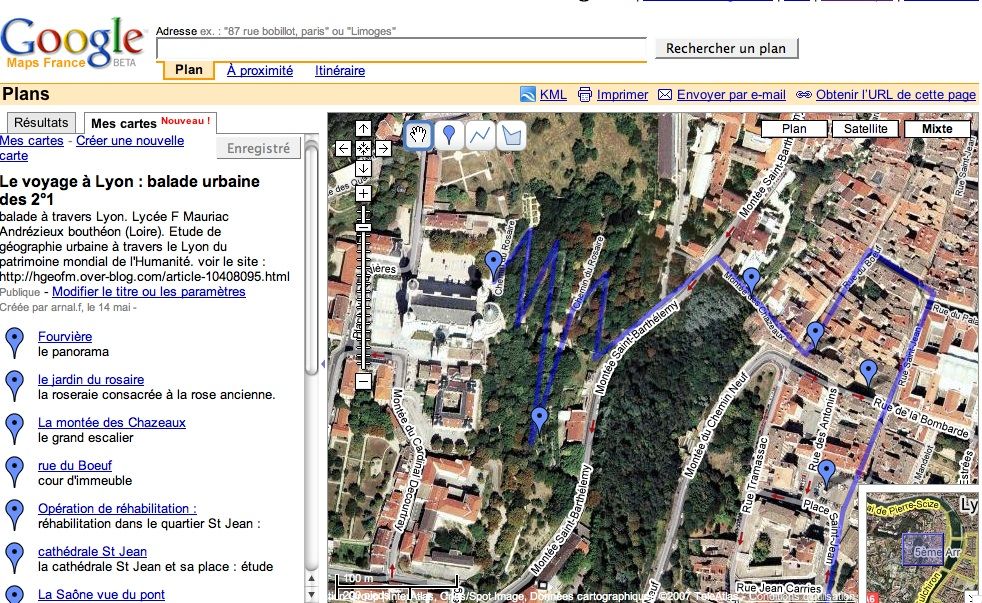Click the marker icon beside cathédrale St Jean
This screenshot has height=603, width=982.
click(x=14, y=557)
